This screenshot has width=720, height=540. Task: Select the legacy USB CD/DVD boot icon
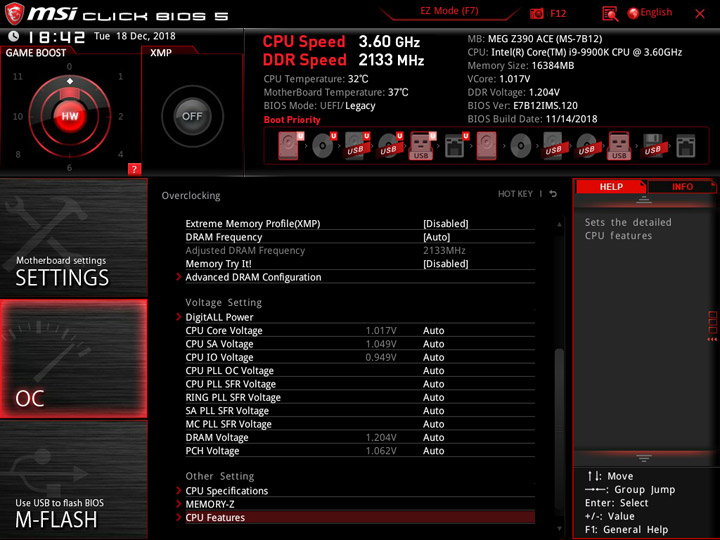point(586,146)
